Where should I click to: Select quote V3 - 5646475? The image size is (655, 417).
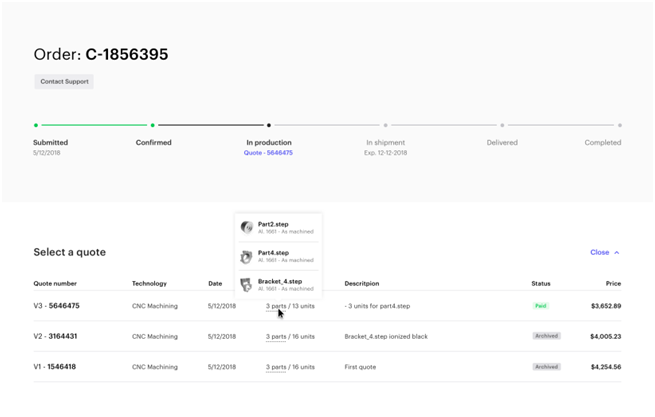coord(57,306)
